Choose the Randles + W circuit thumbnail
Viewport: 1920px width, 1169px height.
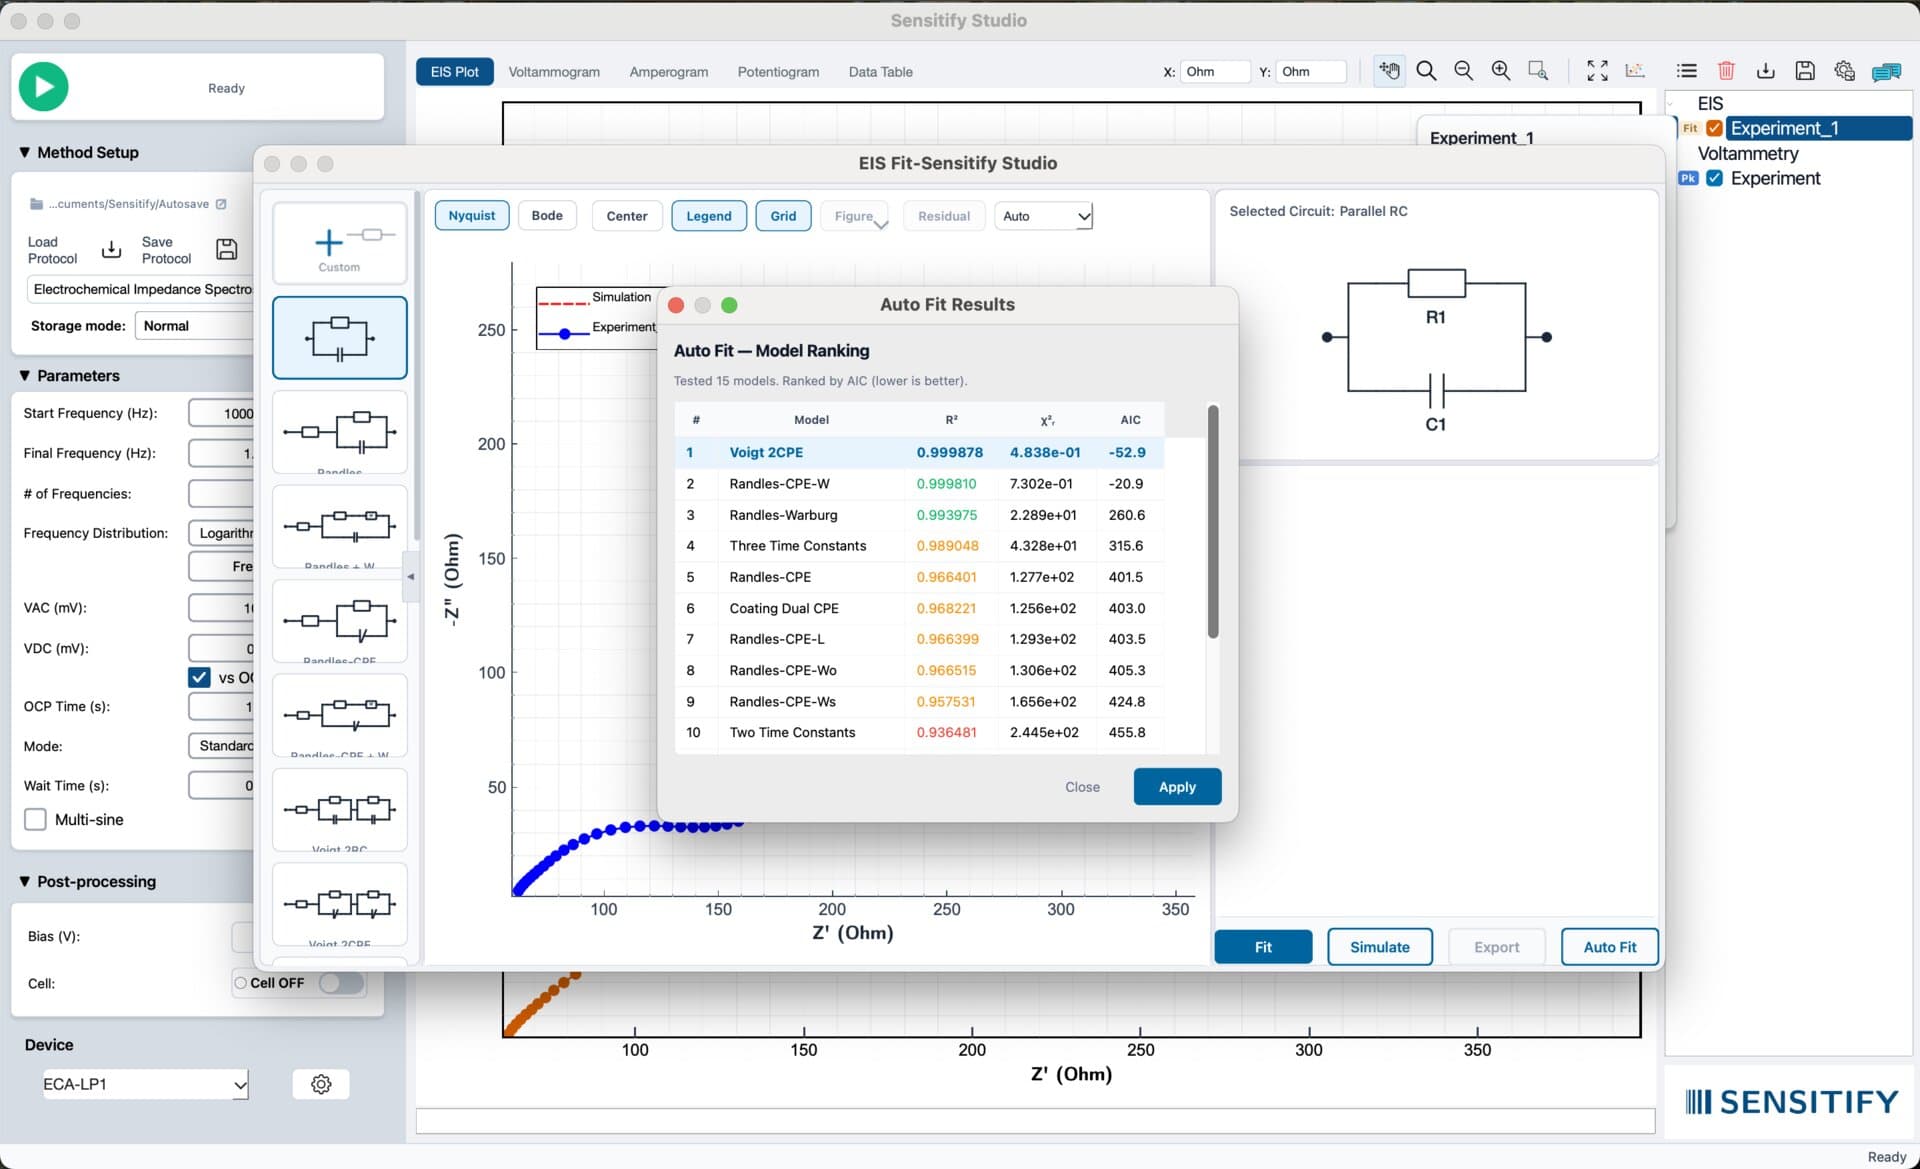click(340, 526)
